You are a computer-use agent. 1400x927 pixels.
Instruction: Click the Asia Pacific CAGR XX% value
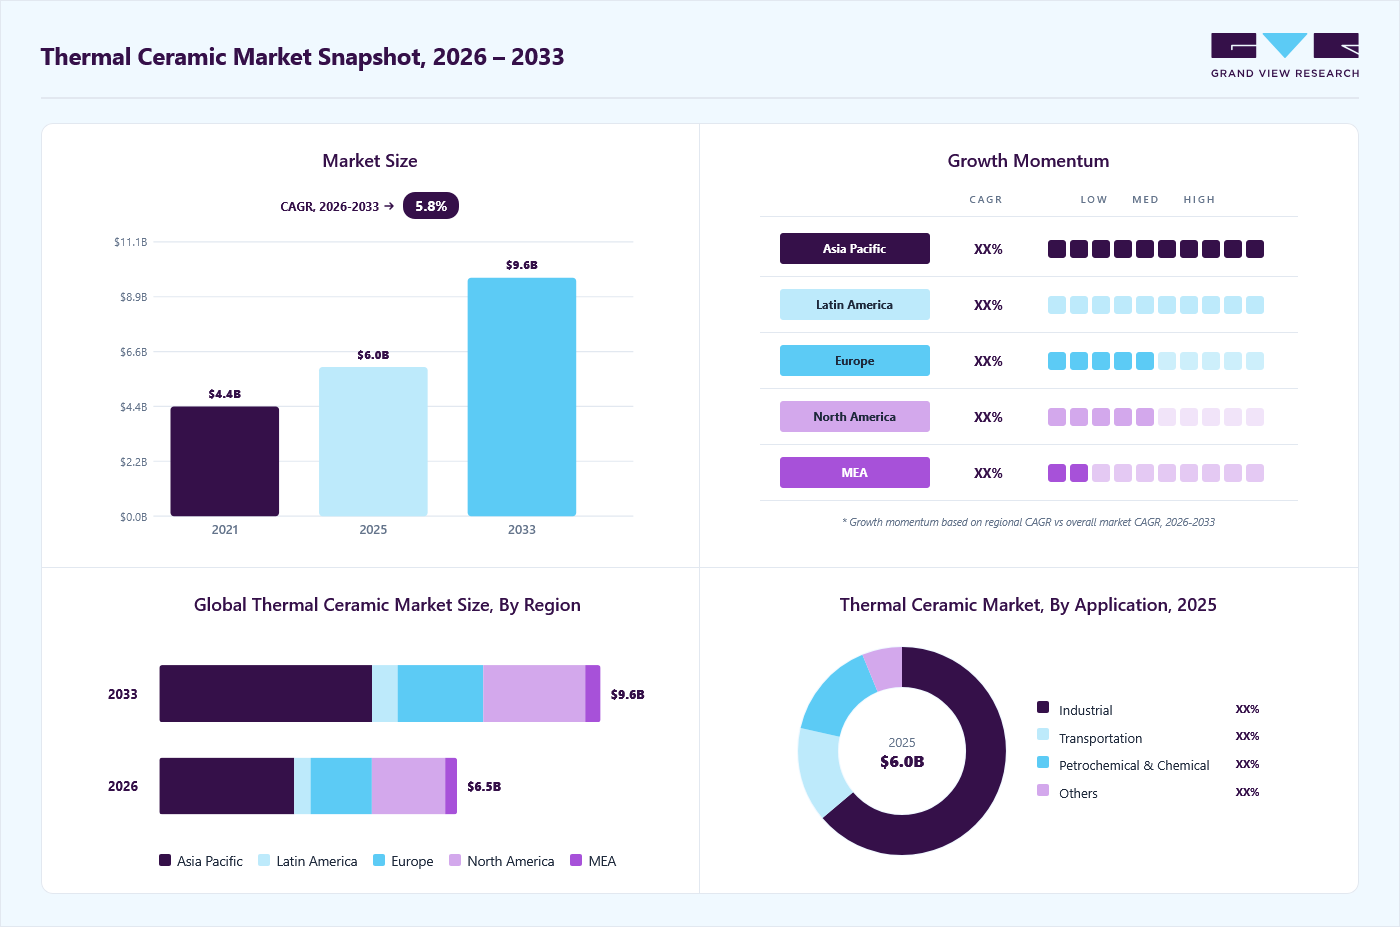pyautogui.click(x=988, y=249)
